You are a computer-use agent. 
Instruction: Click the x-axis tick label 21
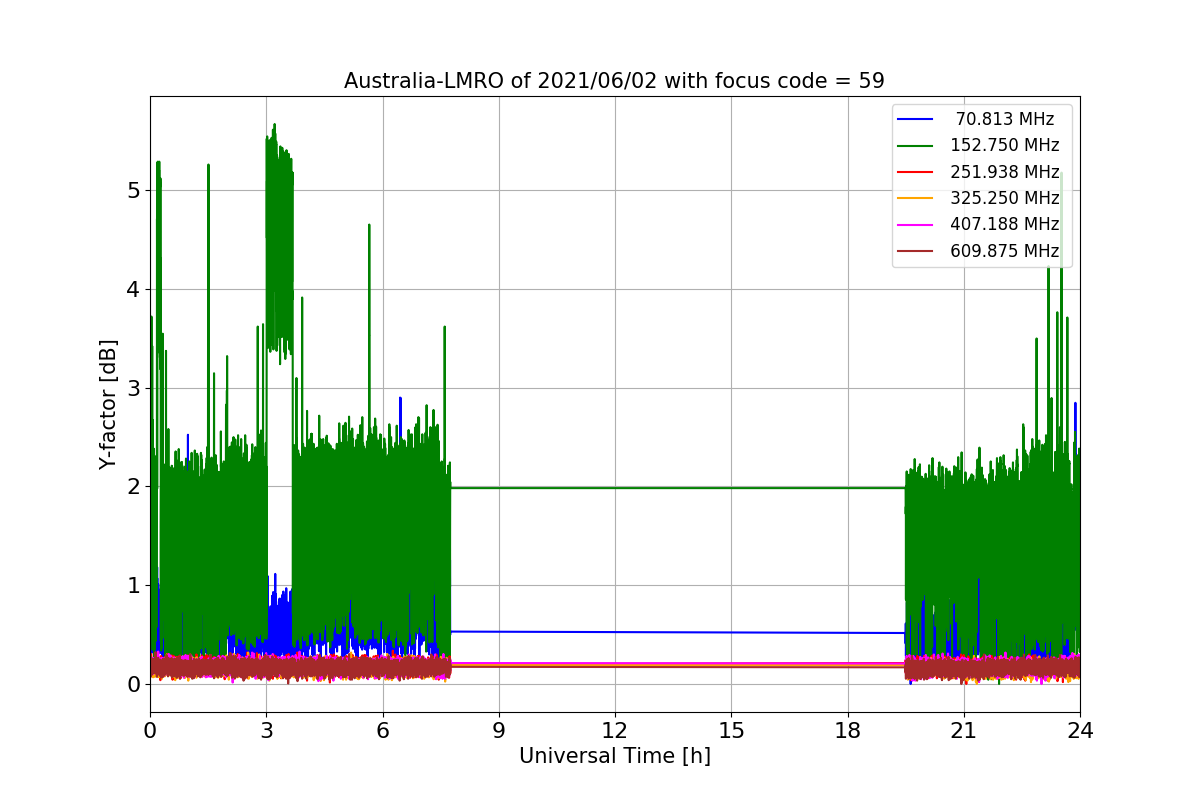(963, 730)
